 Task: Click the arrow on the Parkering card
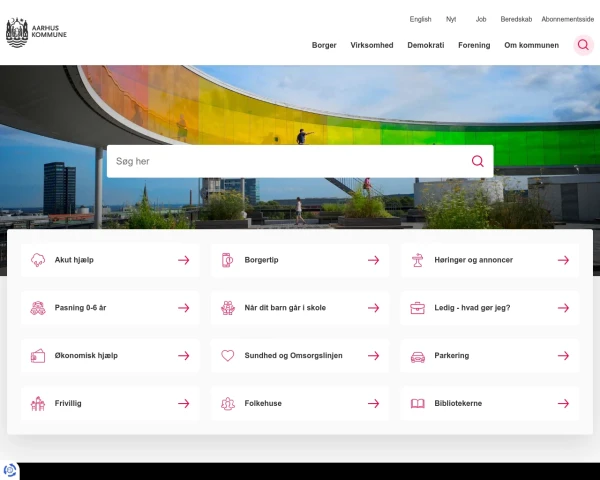point(563,356)
